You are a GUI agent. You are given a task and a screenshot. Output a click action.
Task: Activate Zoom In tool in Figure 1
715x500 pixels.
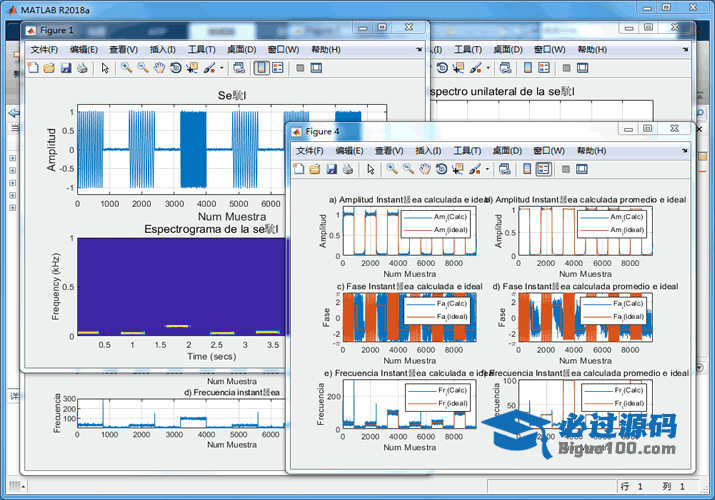[x=126, y=68]
